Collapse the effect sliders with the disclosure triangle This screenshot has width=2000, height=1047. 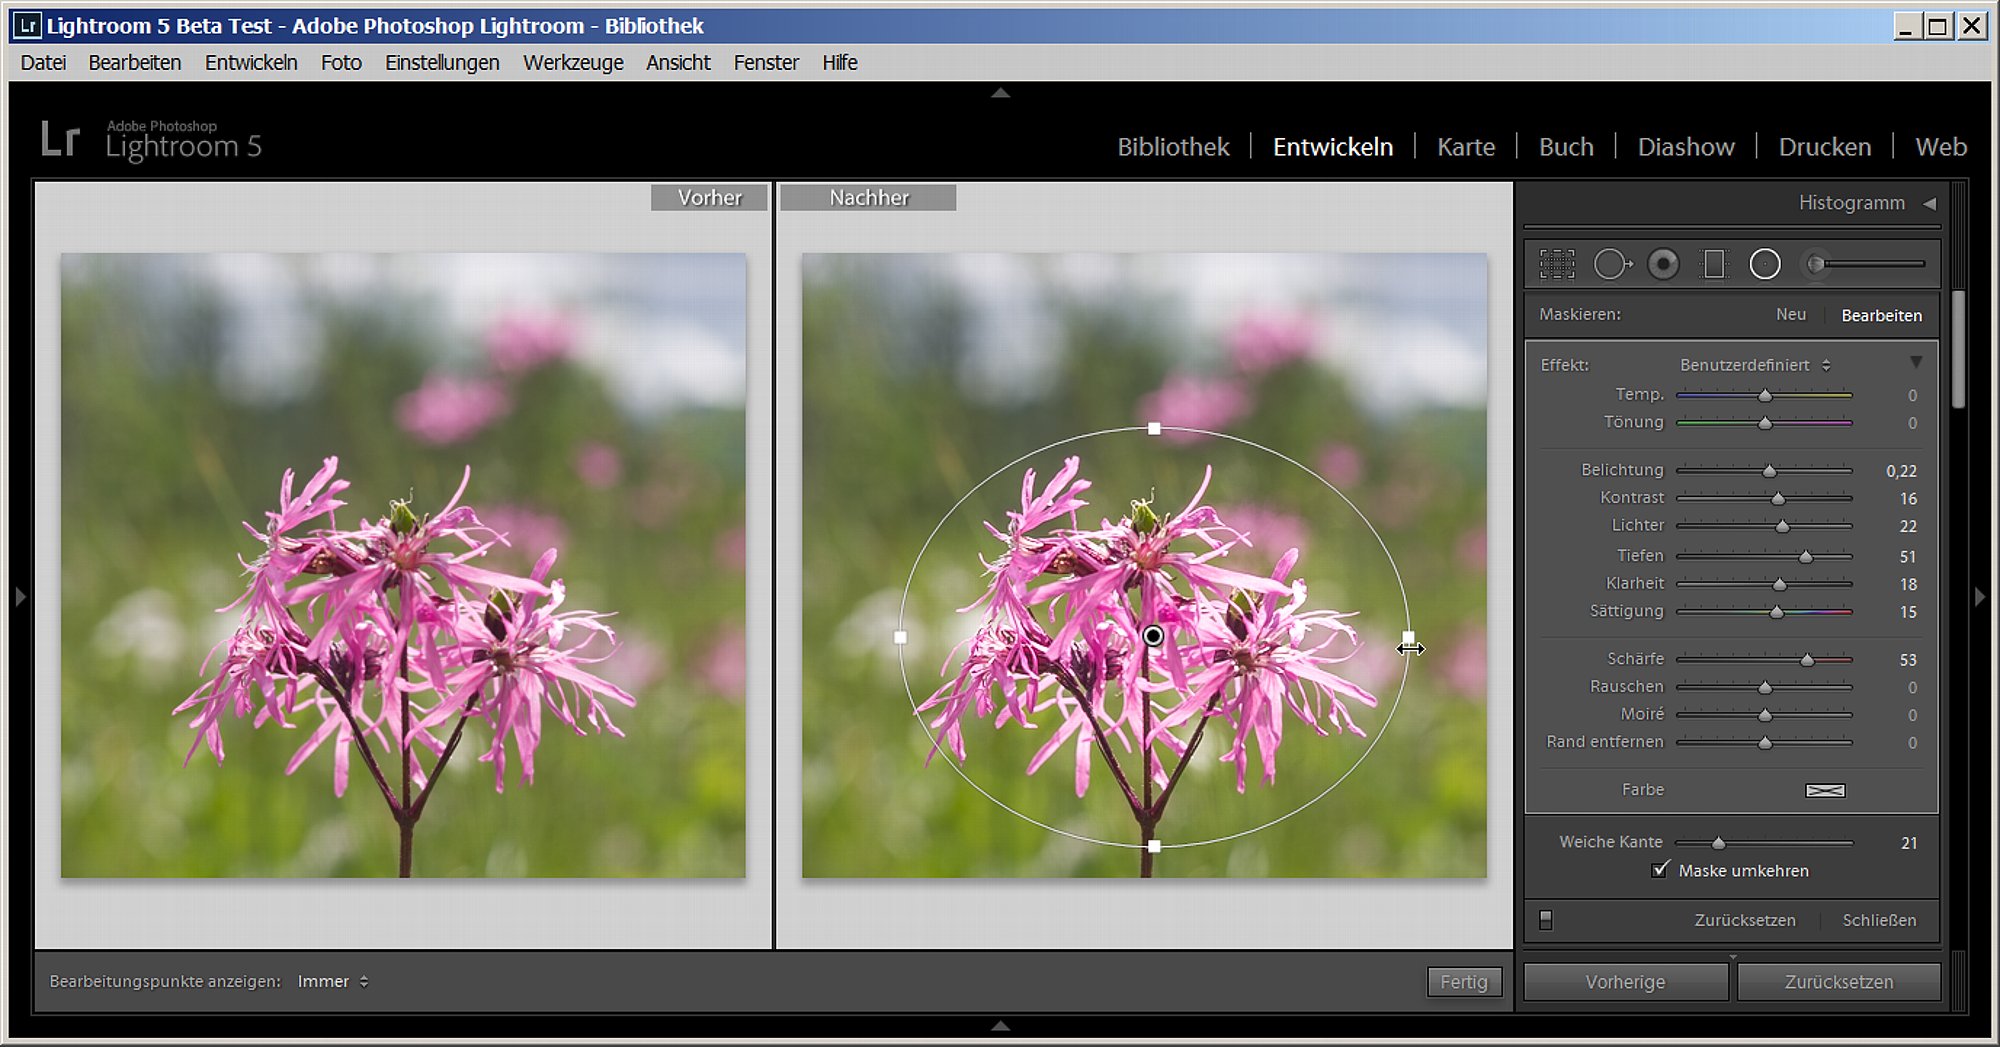pyautogui.click(x=1916, y=362)
